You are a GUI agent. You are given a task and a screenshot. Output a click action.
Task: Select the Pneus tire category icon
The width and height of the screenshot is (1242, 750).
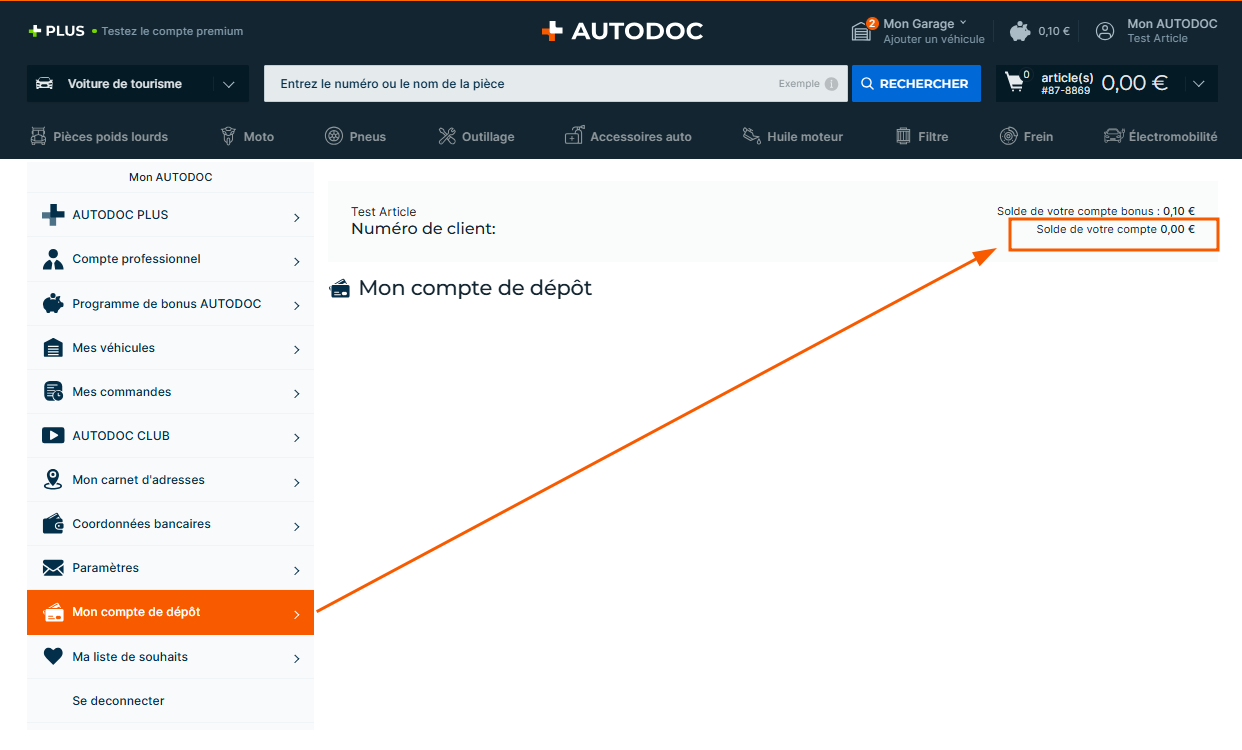(x=334, y=136)
